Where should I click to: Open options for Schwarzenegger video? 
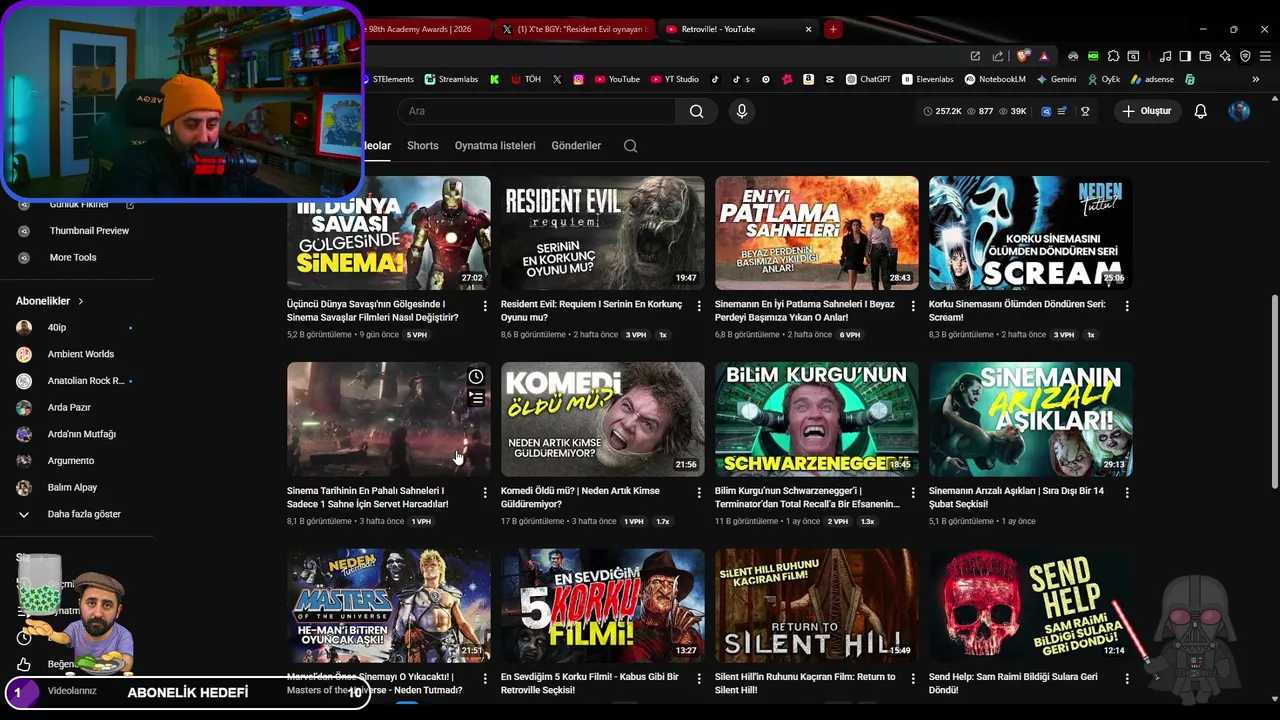pos(913,492)
